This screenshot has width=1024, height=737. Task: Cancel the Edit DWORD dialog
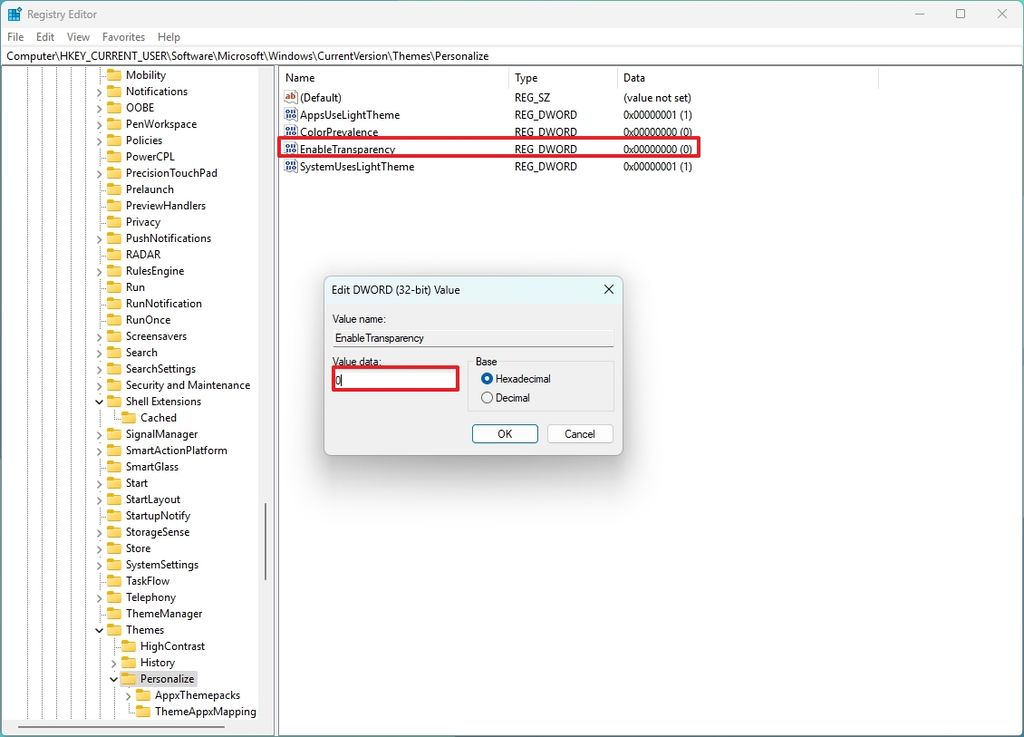pyautogui.click(x=580, y=433)
